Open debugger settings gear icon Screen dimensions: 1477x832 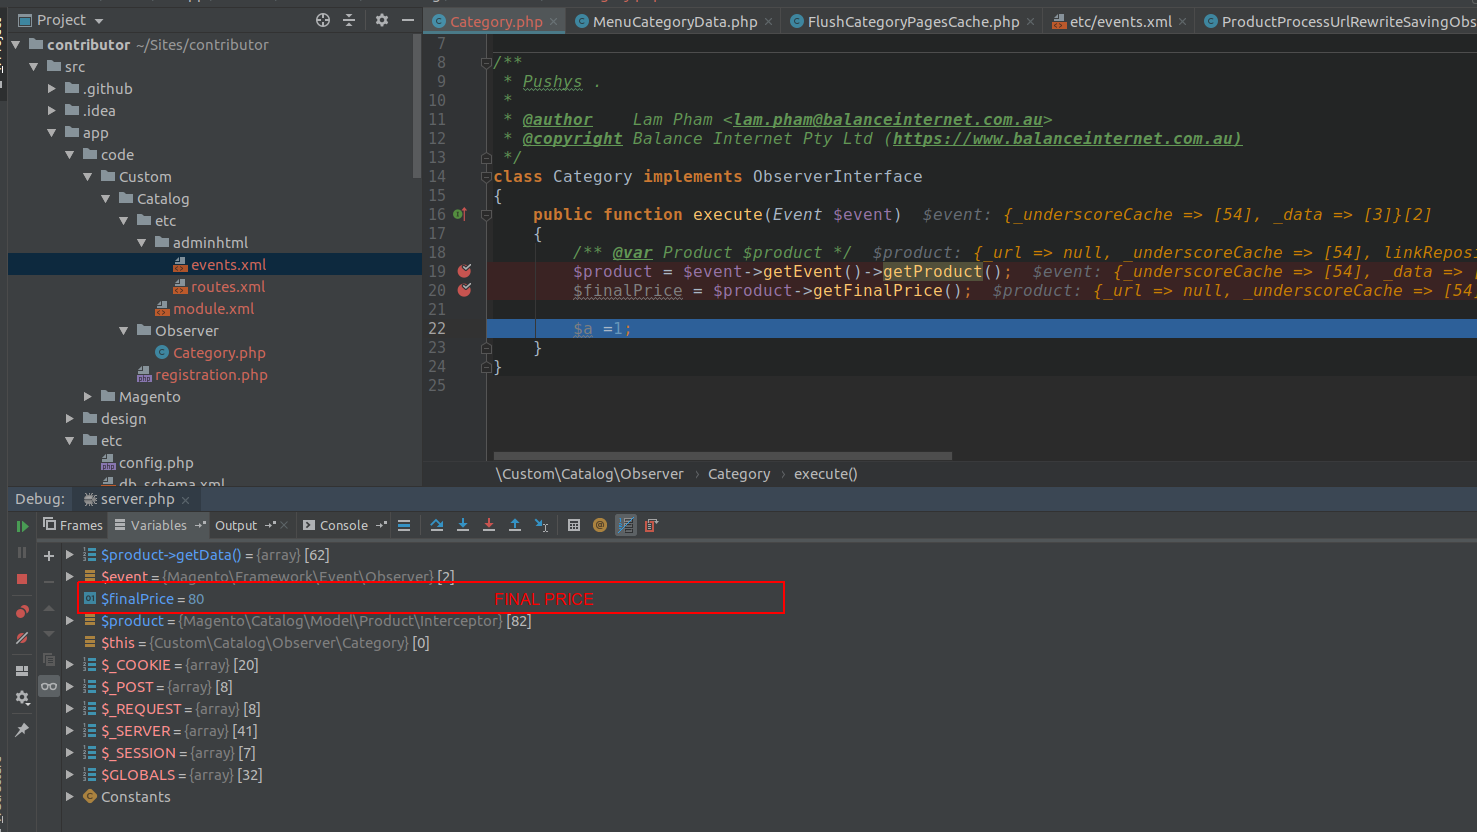tap(22, 697)
